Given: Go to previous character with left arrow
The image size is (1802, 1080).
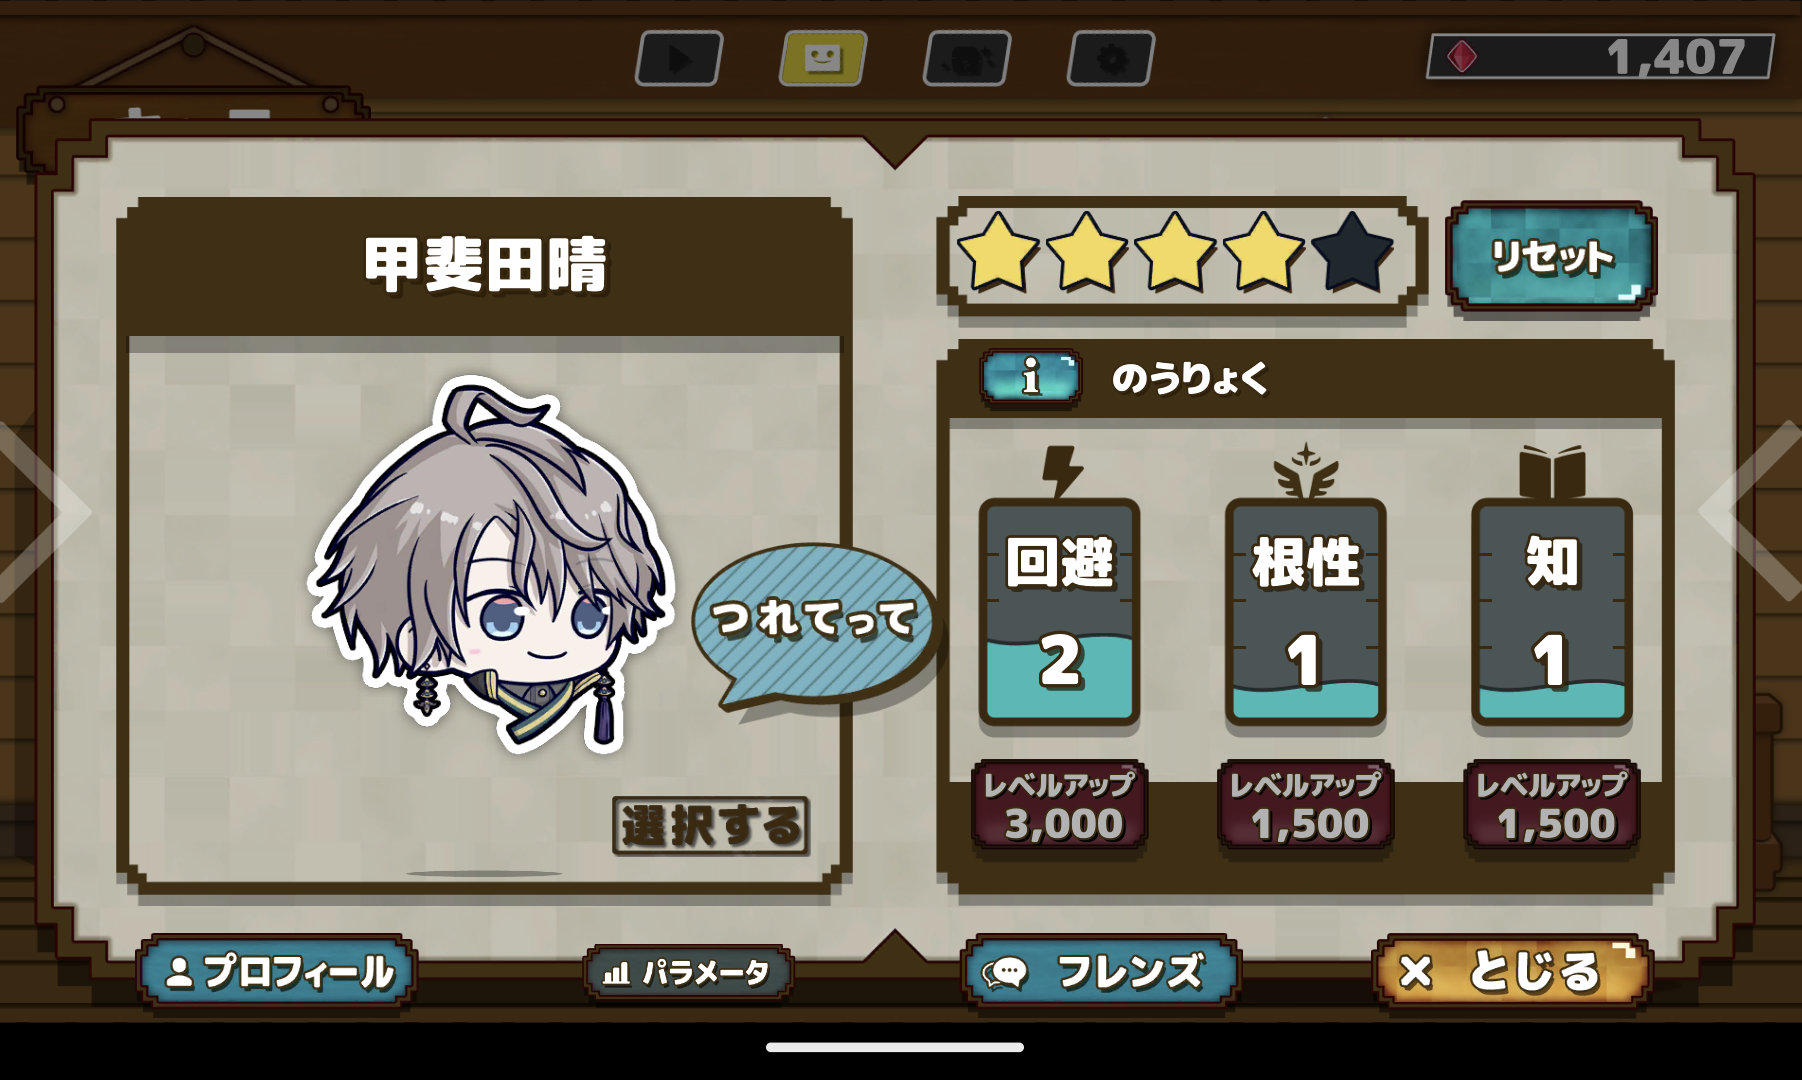Looking at the screenshot, I should point(45,510).
